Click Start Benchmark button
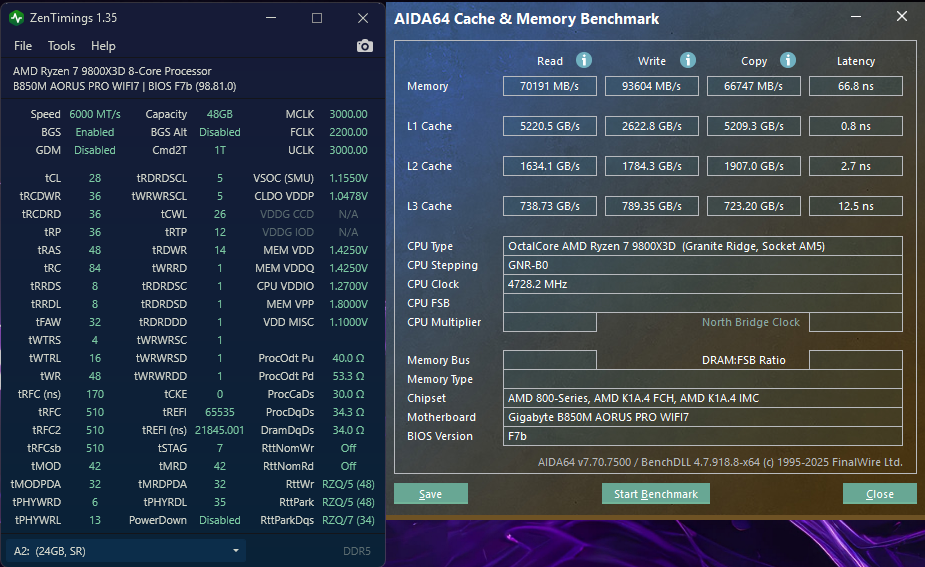This screenshot has width=925, height=567. 655,494
